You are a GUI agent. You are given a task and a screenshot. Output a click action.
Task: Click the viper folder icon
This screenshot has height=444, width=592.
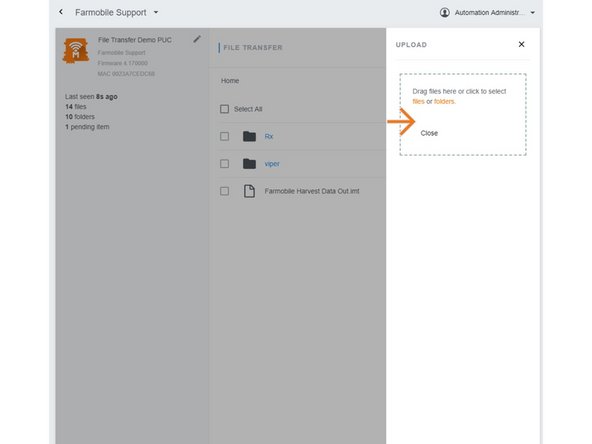tap(249, 164)
